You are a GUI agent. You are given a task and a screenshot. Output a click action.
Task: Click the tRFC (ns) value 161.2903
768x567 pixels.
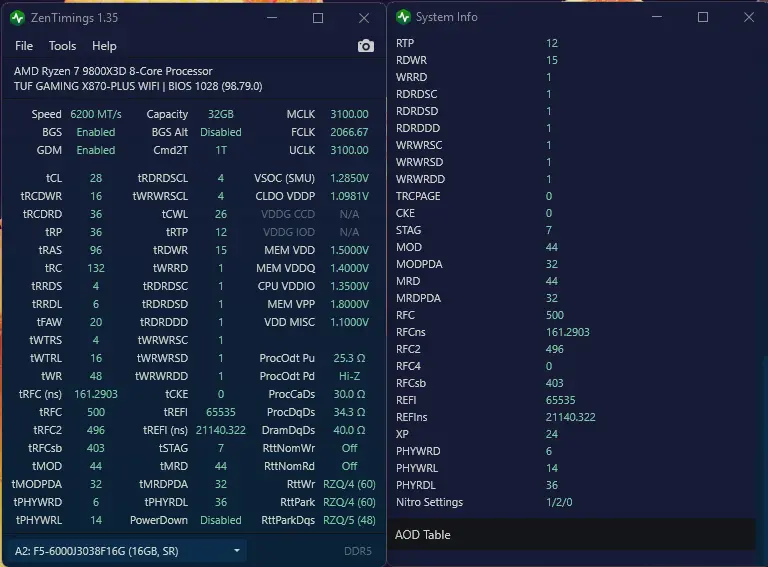pos(96,394)
